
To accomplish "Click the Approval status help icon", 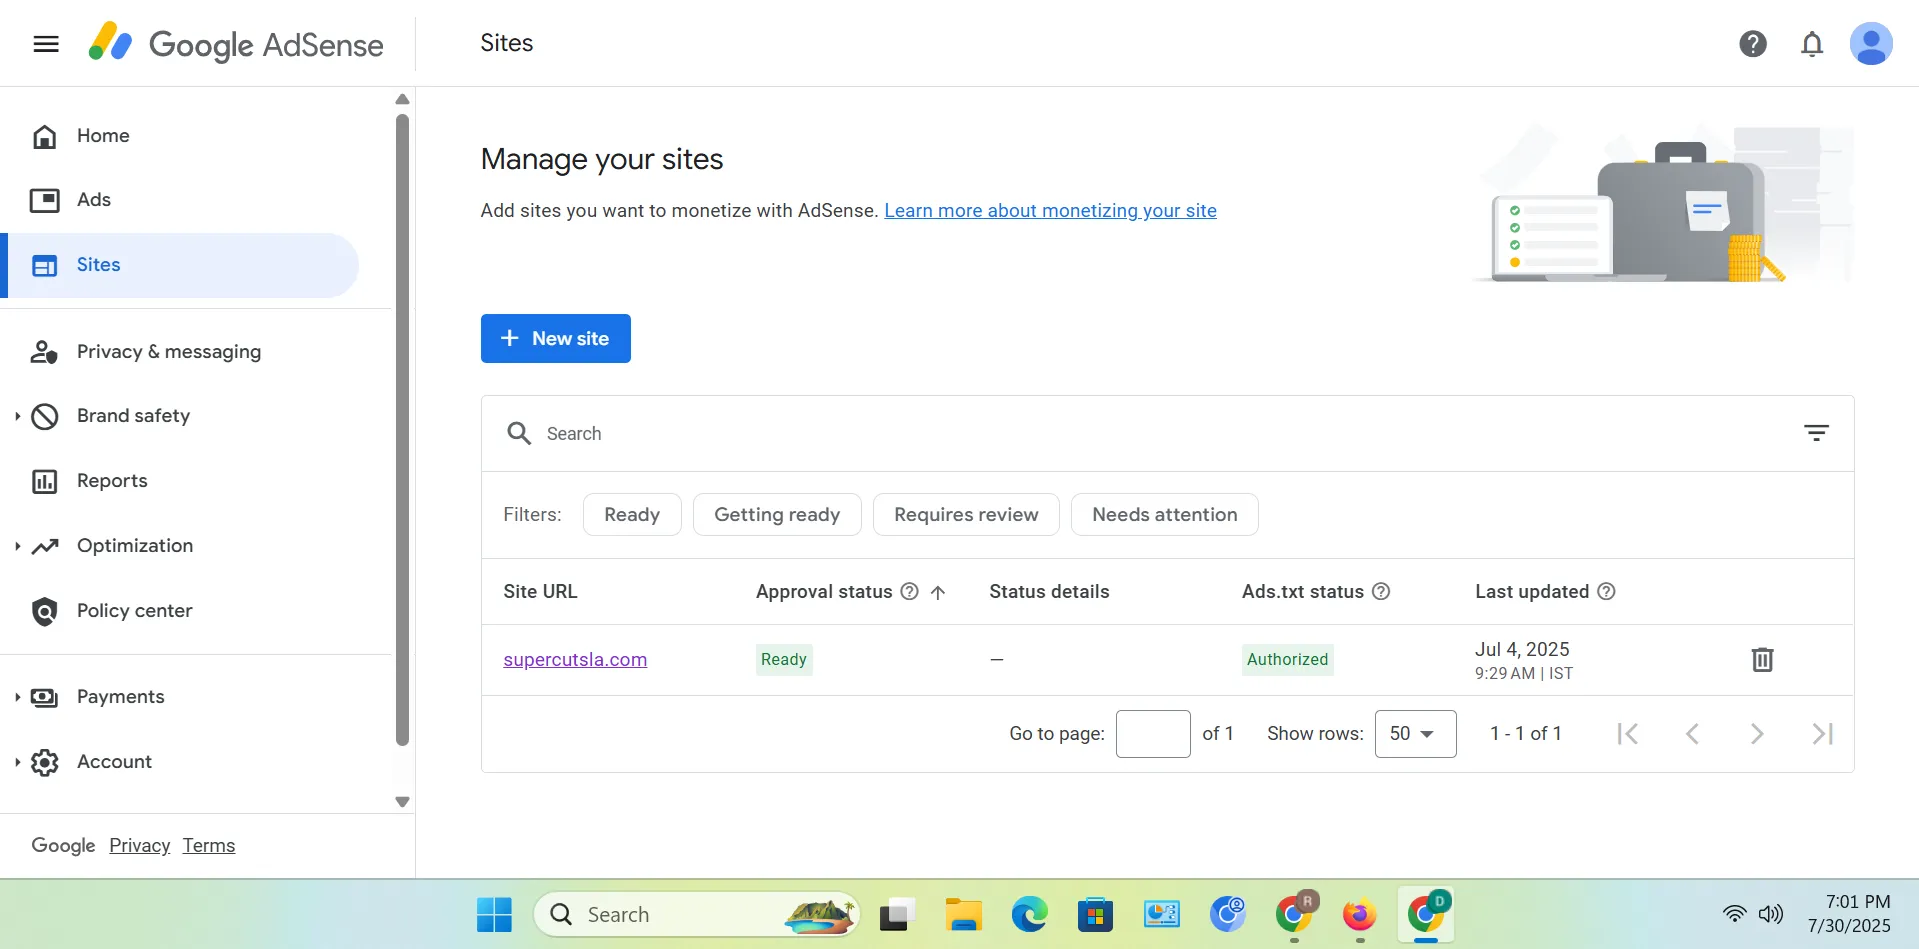I will click(909, 591).
